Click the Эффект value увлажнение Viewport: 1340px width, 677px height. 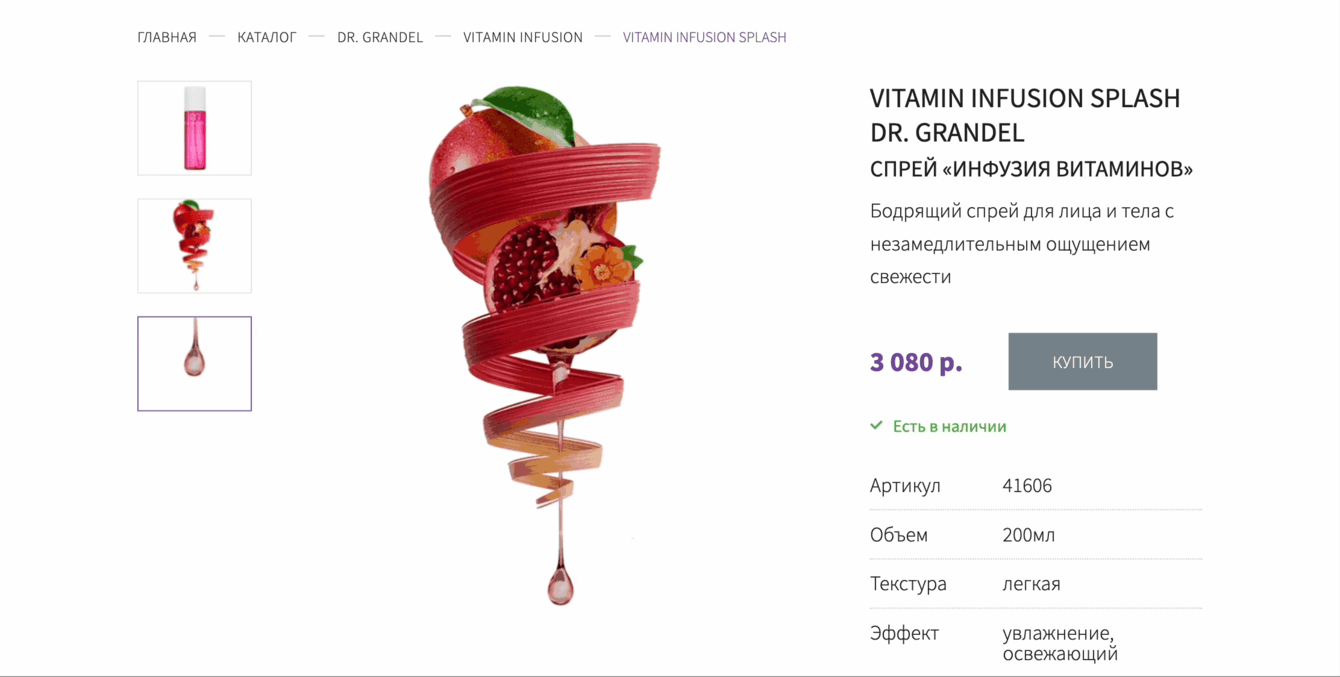(x=1059, y=633)
